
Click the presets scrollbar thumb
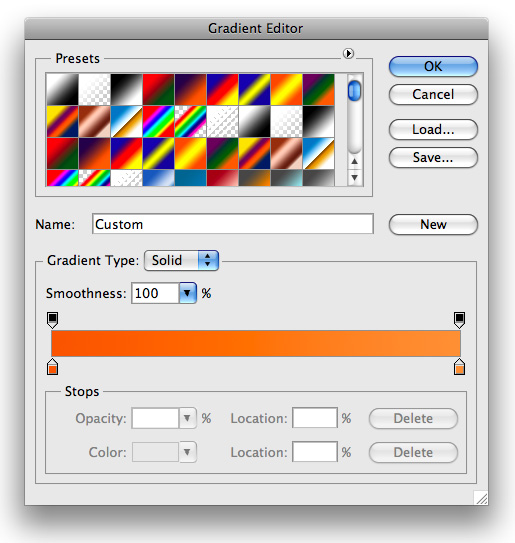pyautogui.click(x=354, y=91)
